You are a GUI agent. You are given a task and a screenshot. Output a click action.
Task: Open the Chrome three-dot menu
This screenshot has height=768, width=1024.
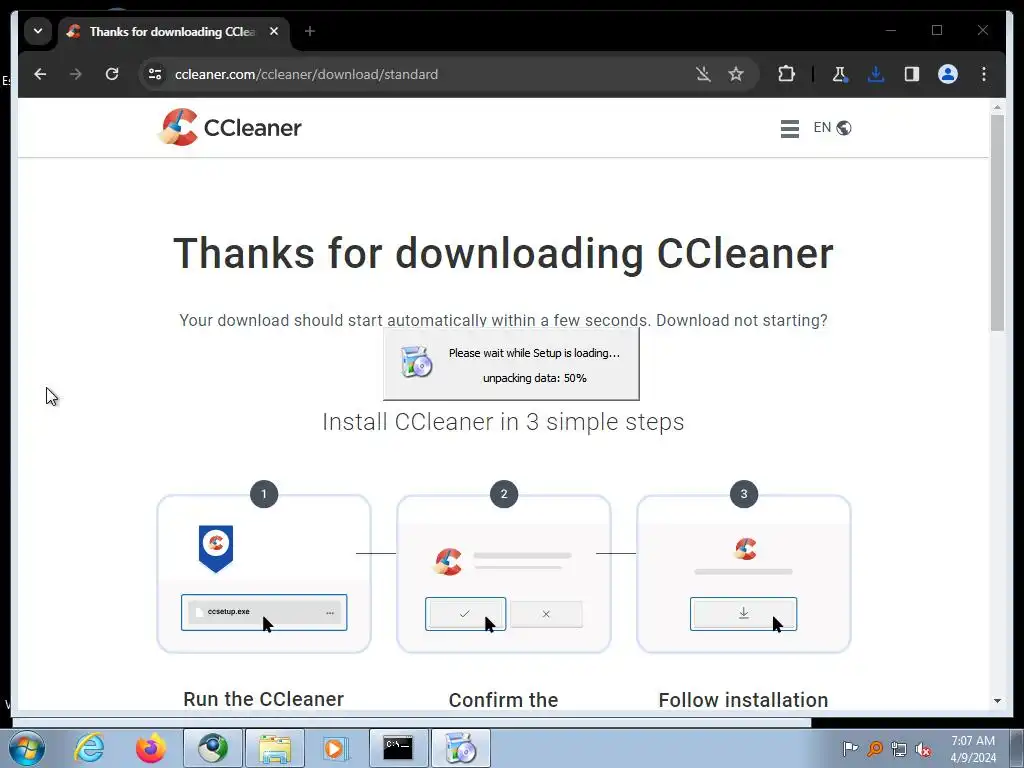tap(984, 74)
